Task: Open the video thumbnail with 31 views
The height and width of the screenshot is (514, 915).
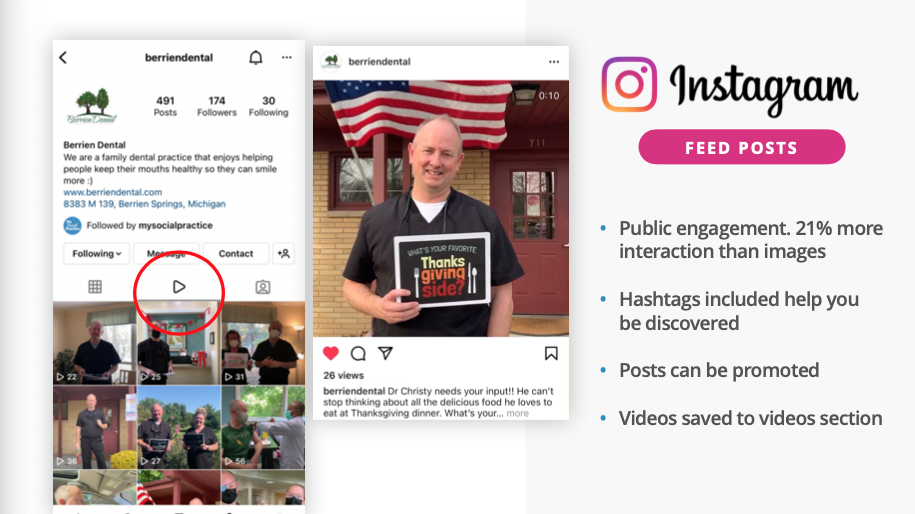Action: (x=263, y=343)
